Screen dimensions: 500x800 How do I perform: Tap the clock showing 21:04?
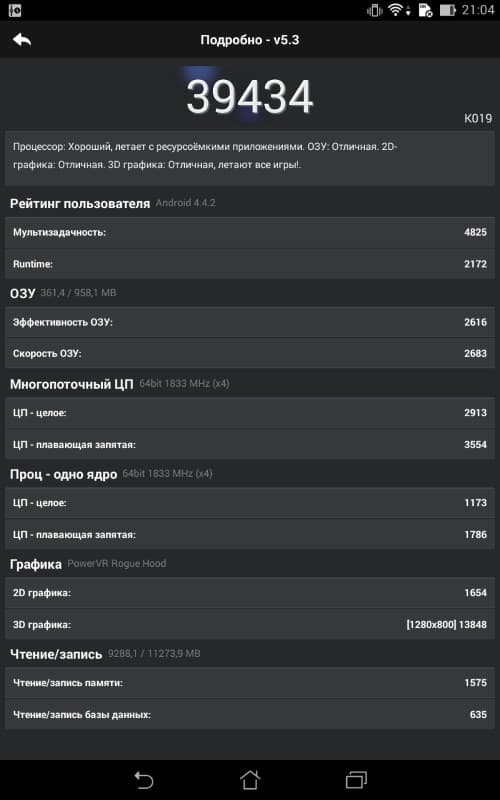pyautogui.click(x=478, y=10)
